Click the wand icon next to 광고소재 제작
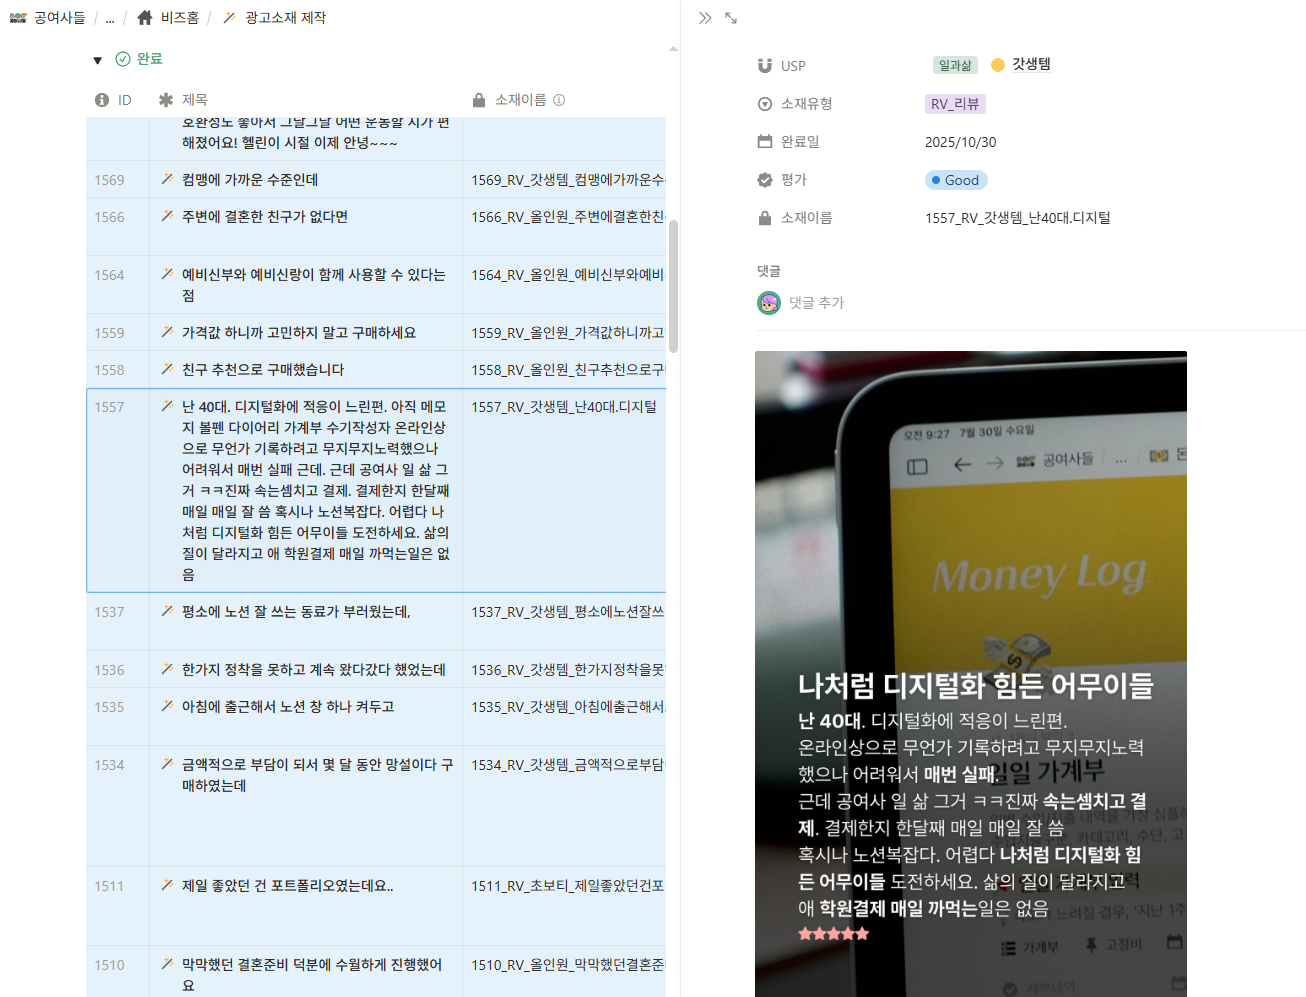 coord(229,18)
